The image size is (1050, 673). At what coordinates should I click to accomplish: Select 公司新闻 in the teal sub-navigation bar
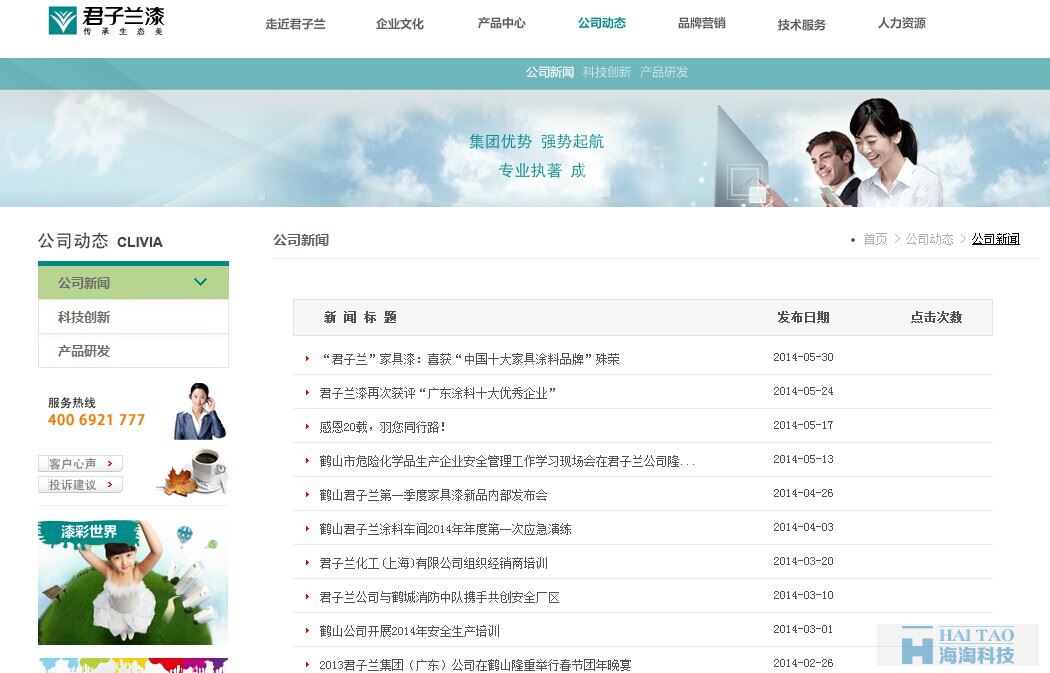(550, 72)
